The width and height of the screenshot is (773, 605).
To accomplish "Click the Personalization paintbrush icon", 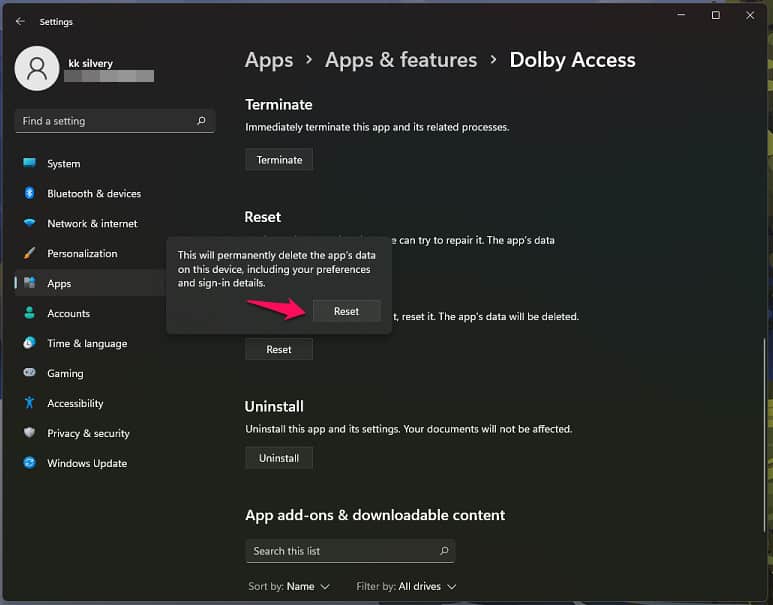I will click(x=30, y=253).
